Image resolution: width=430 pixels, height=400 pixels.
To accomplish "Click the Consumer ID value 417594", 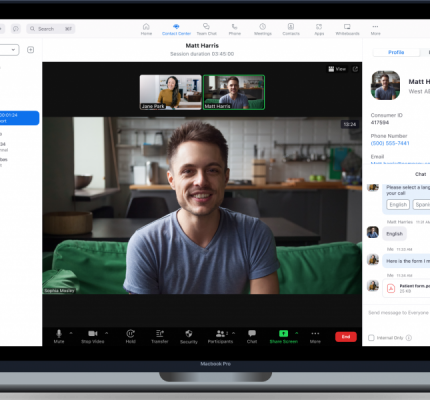I will pos(380,123).
